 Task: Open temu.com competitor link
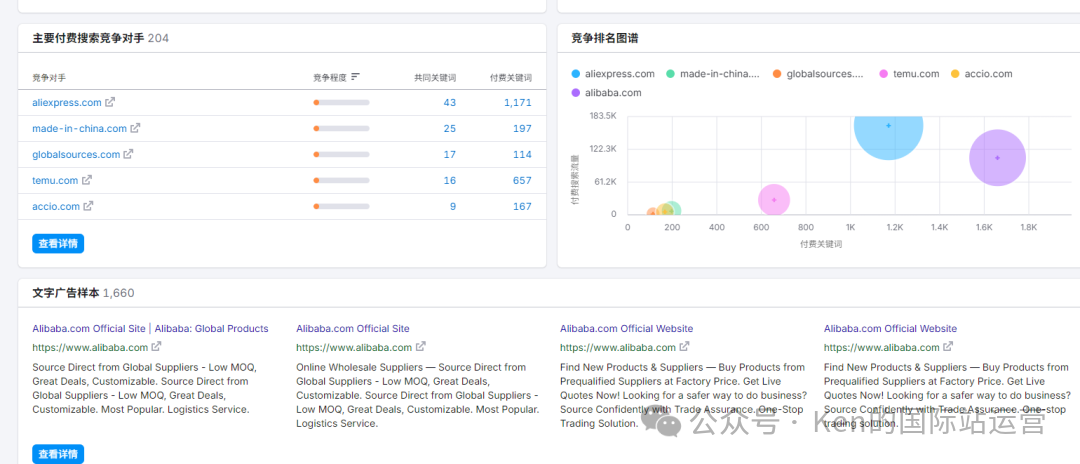55,180
